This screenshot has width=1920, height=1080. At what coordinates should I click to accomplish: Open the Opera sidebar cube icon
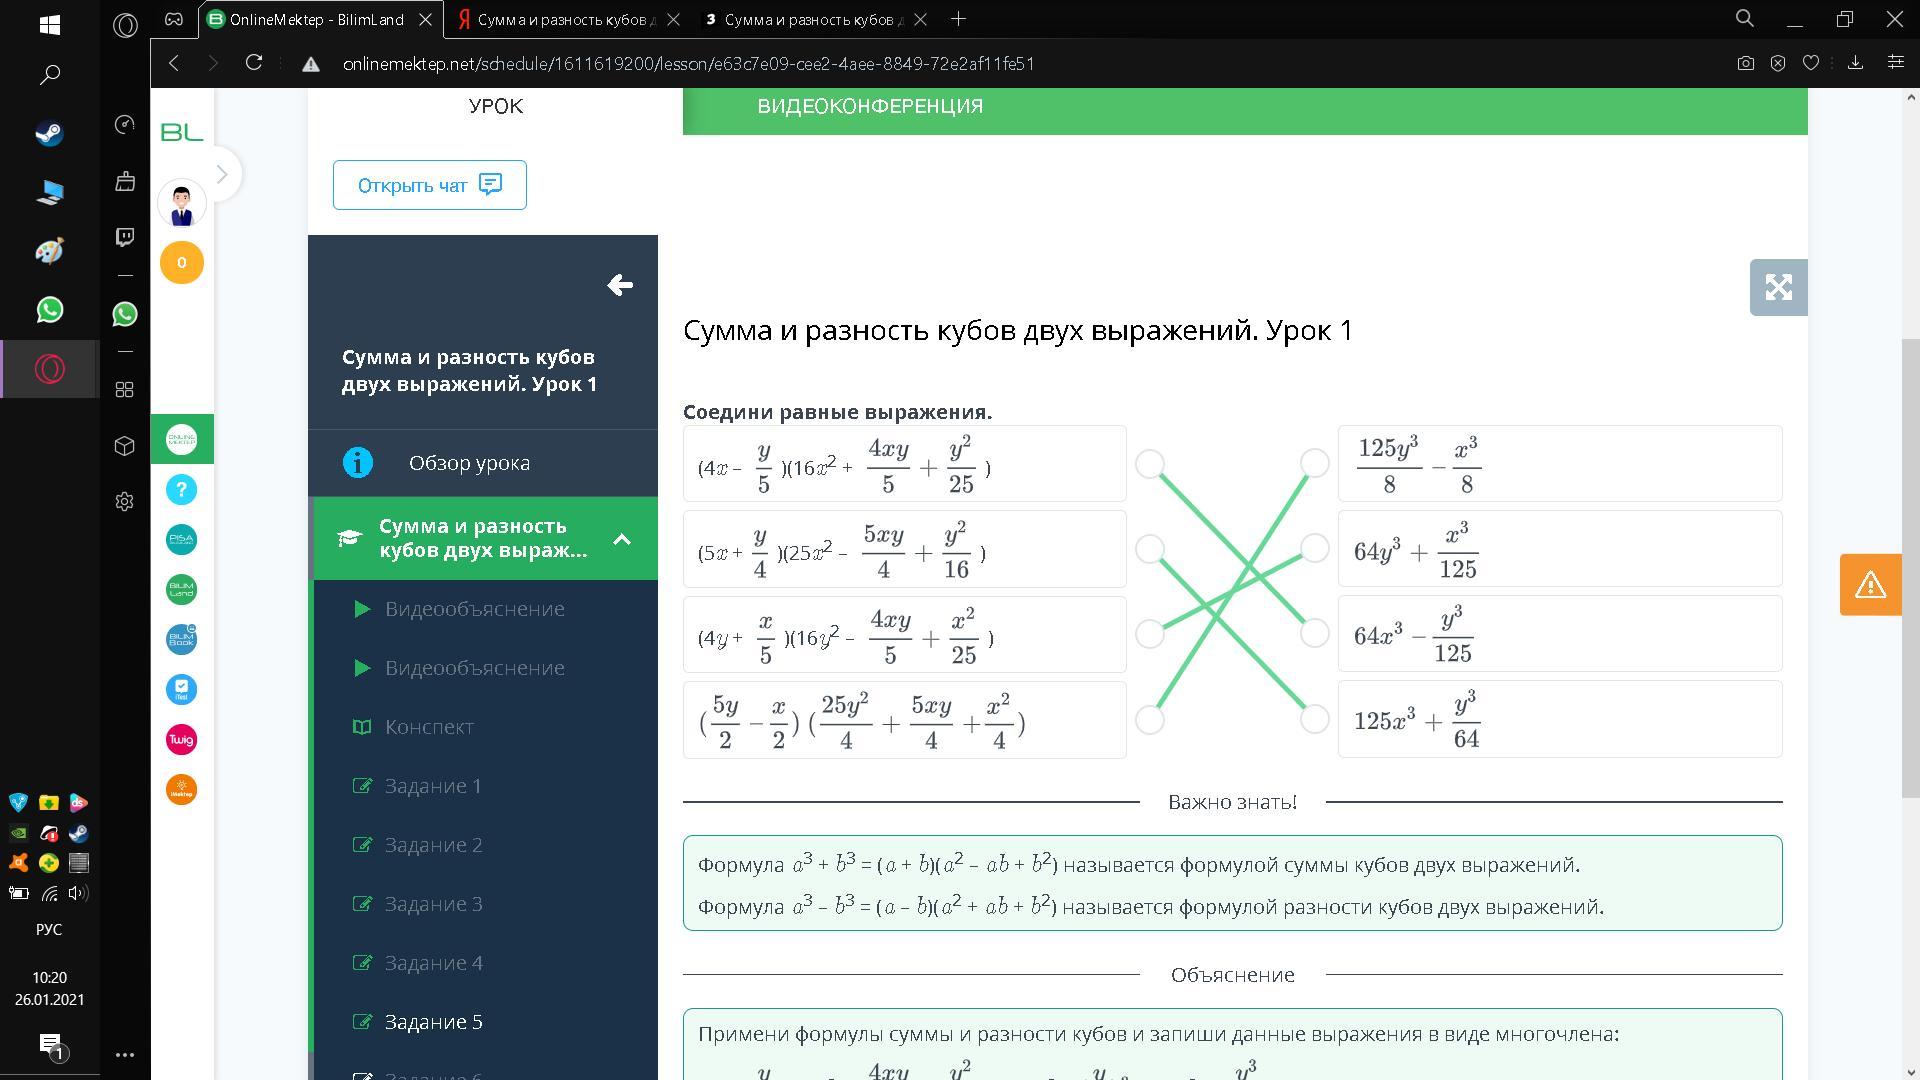coord(125,446)
